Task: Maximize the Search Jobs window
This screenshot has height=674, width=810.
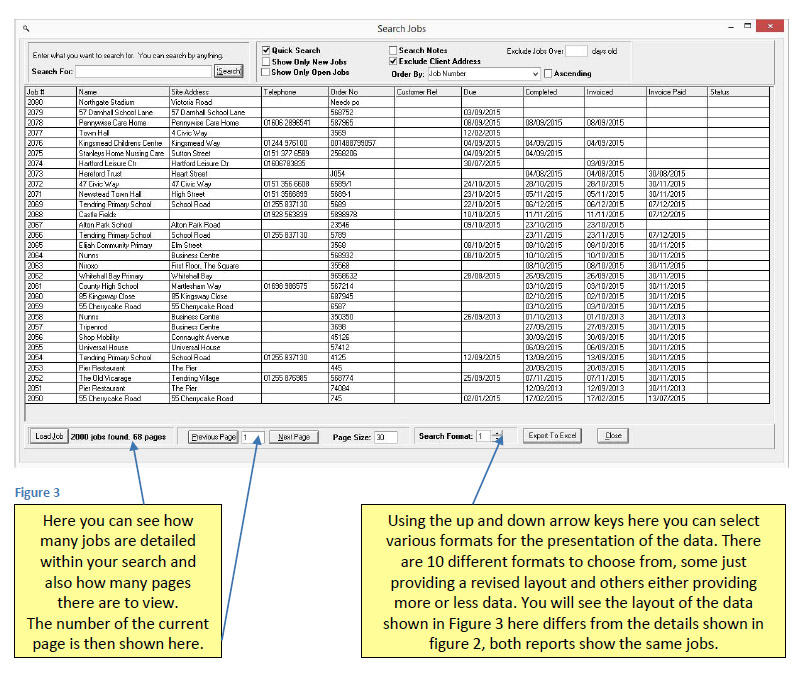Action: [747, 26]
